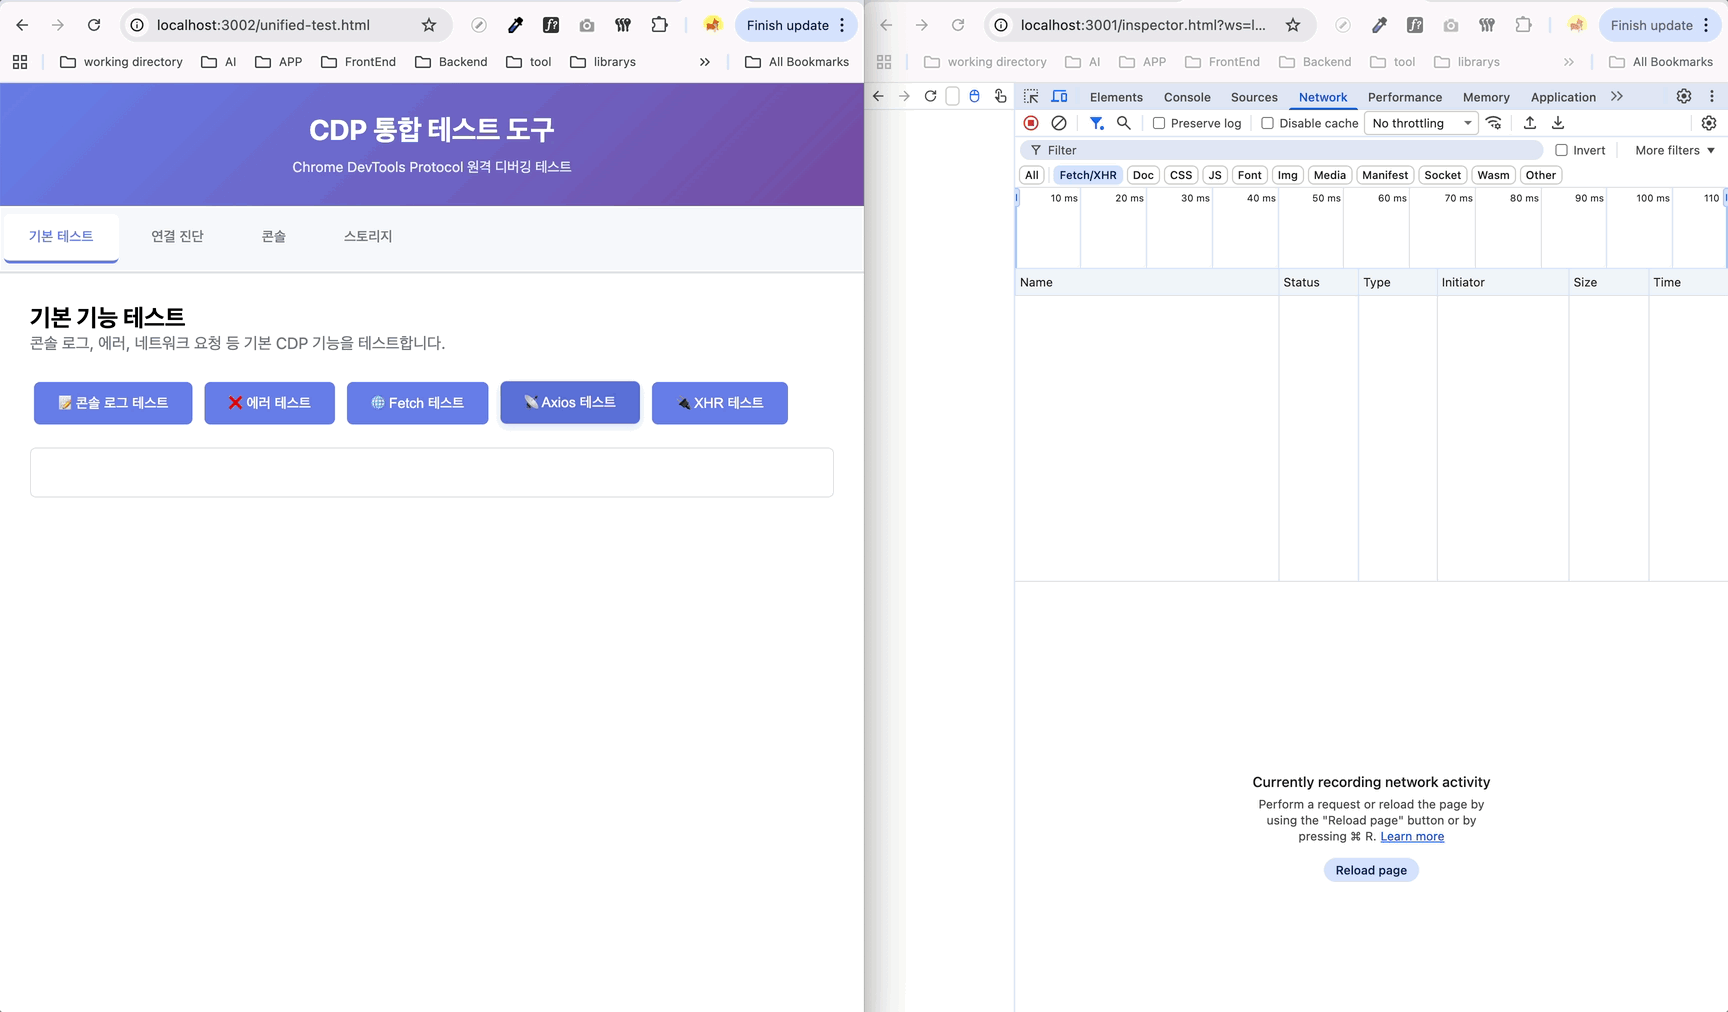Click the import HAR upload icon
Image resolution: width=1728 pixels, height=1012 pixels.
[x=1530, y=123]
